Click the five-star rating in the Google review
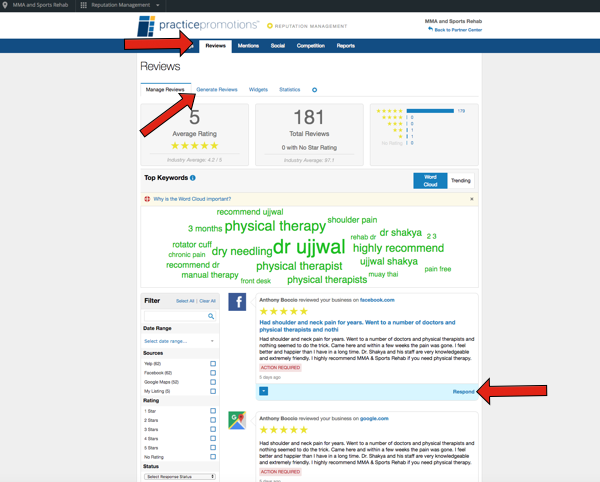Image resolution: width=600 pixels, height=482 pixels. 284,430
